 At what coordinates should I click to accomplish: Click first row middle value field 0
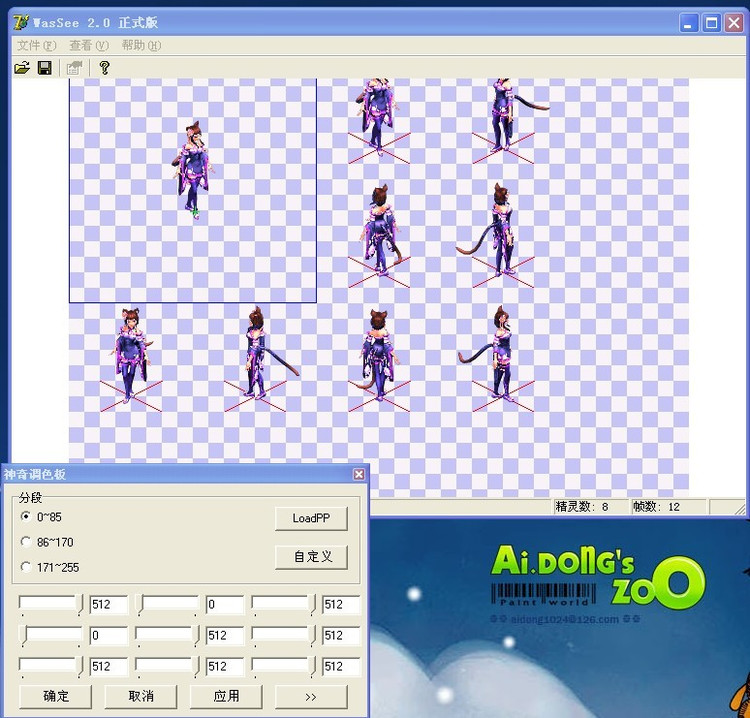(225, 605)
